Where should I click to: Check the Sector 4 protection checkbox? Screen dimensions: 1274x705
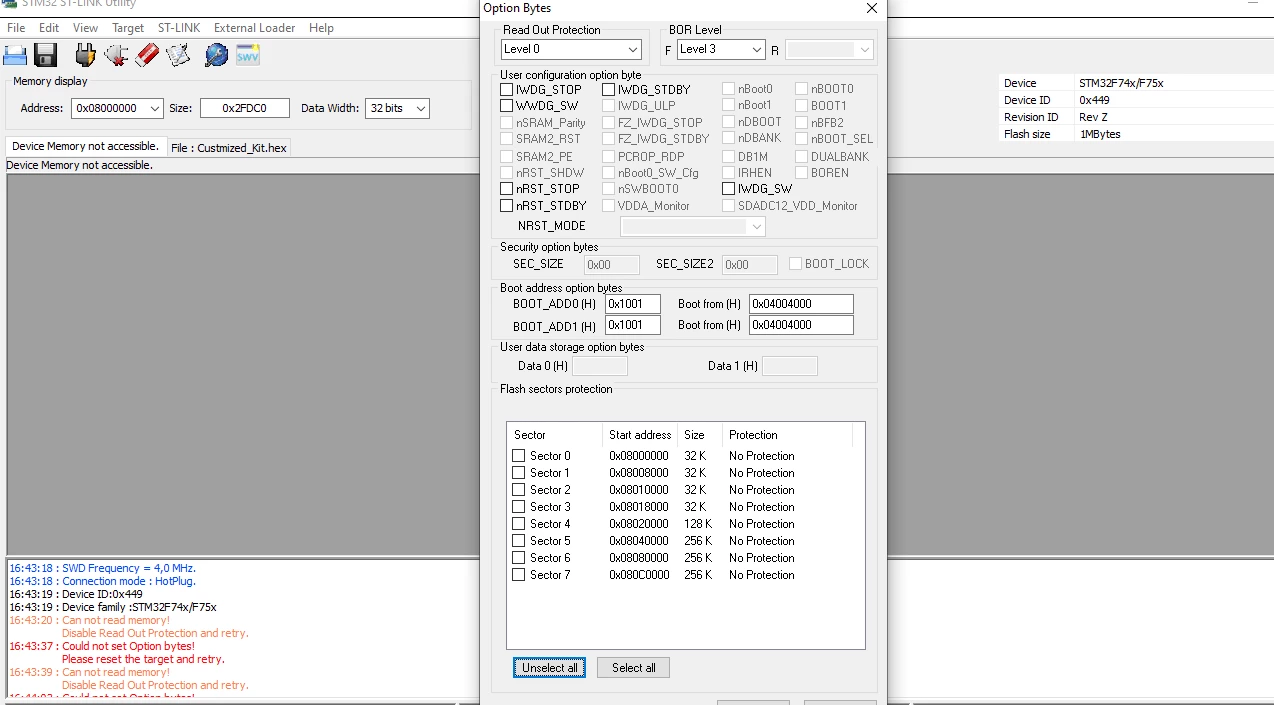pyautogui.click(x=519, y=524)
